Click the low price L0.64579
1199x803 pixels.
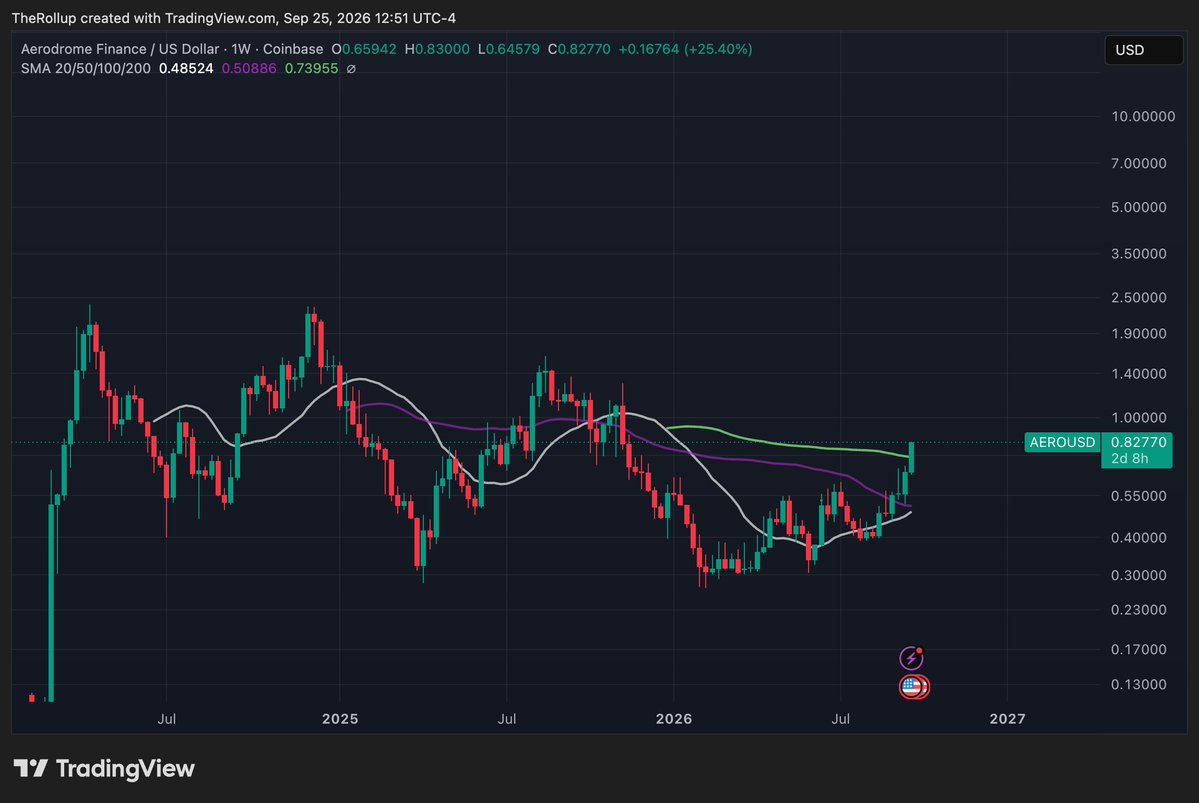tap(509, 49)
